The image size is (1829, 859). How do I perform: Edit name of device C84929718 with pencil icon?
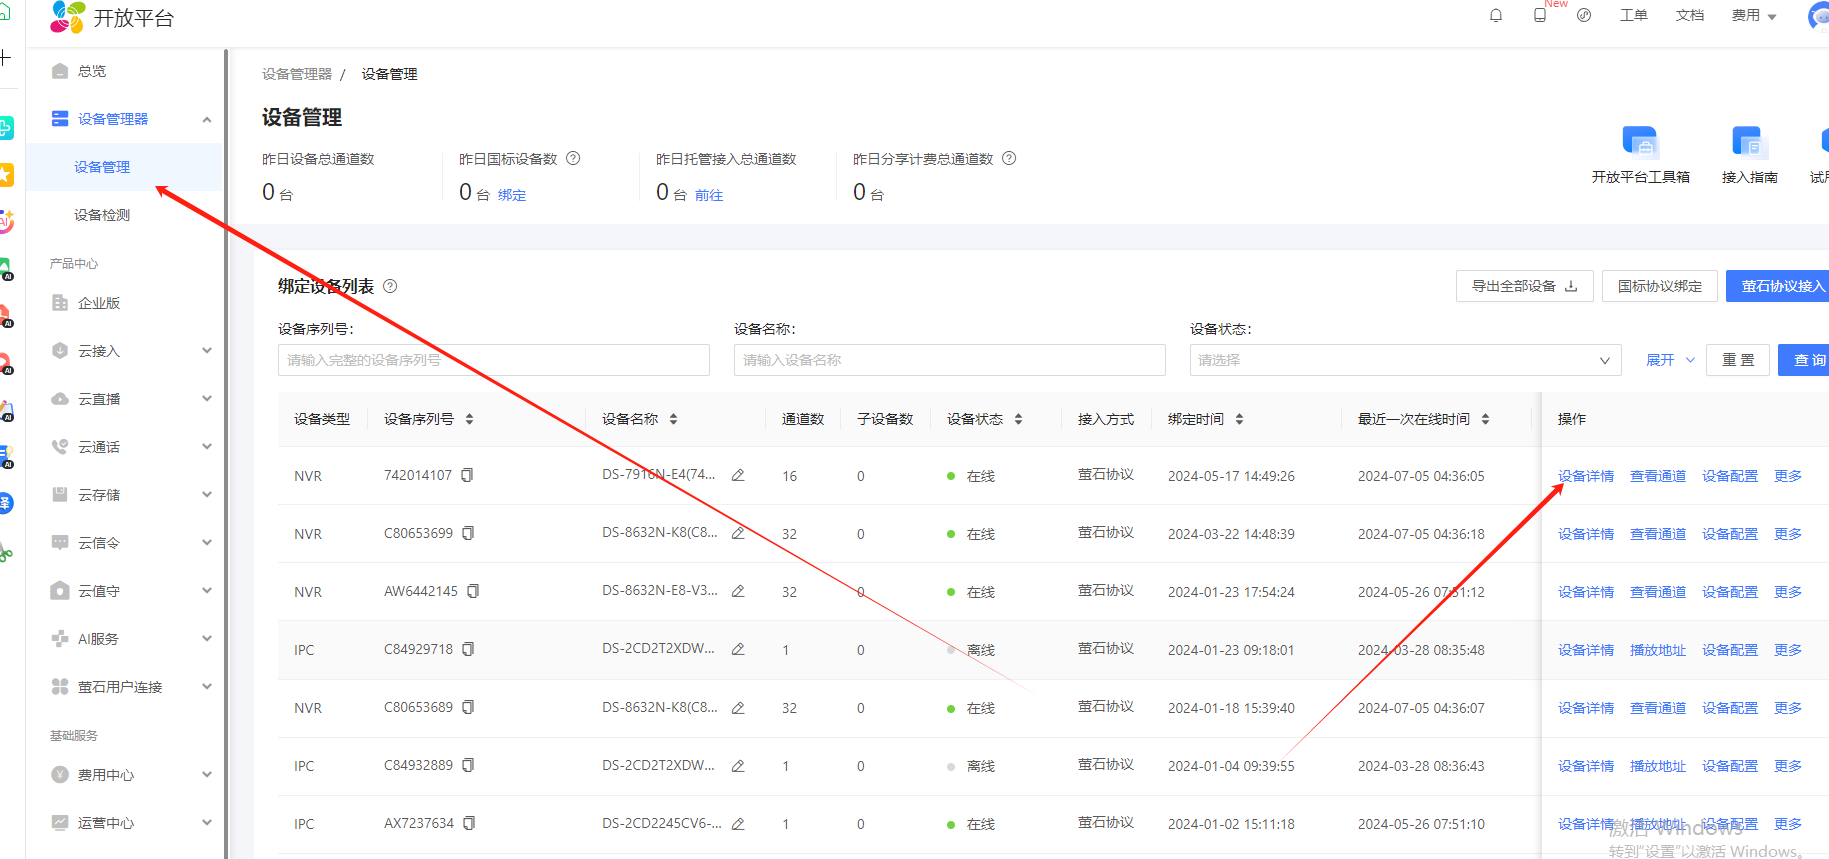coord(738,649)
